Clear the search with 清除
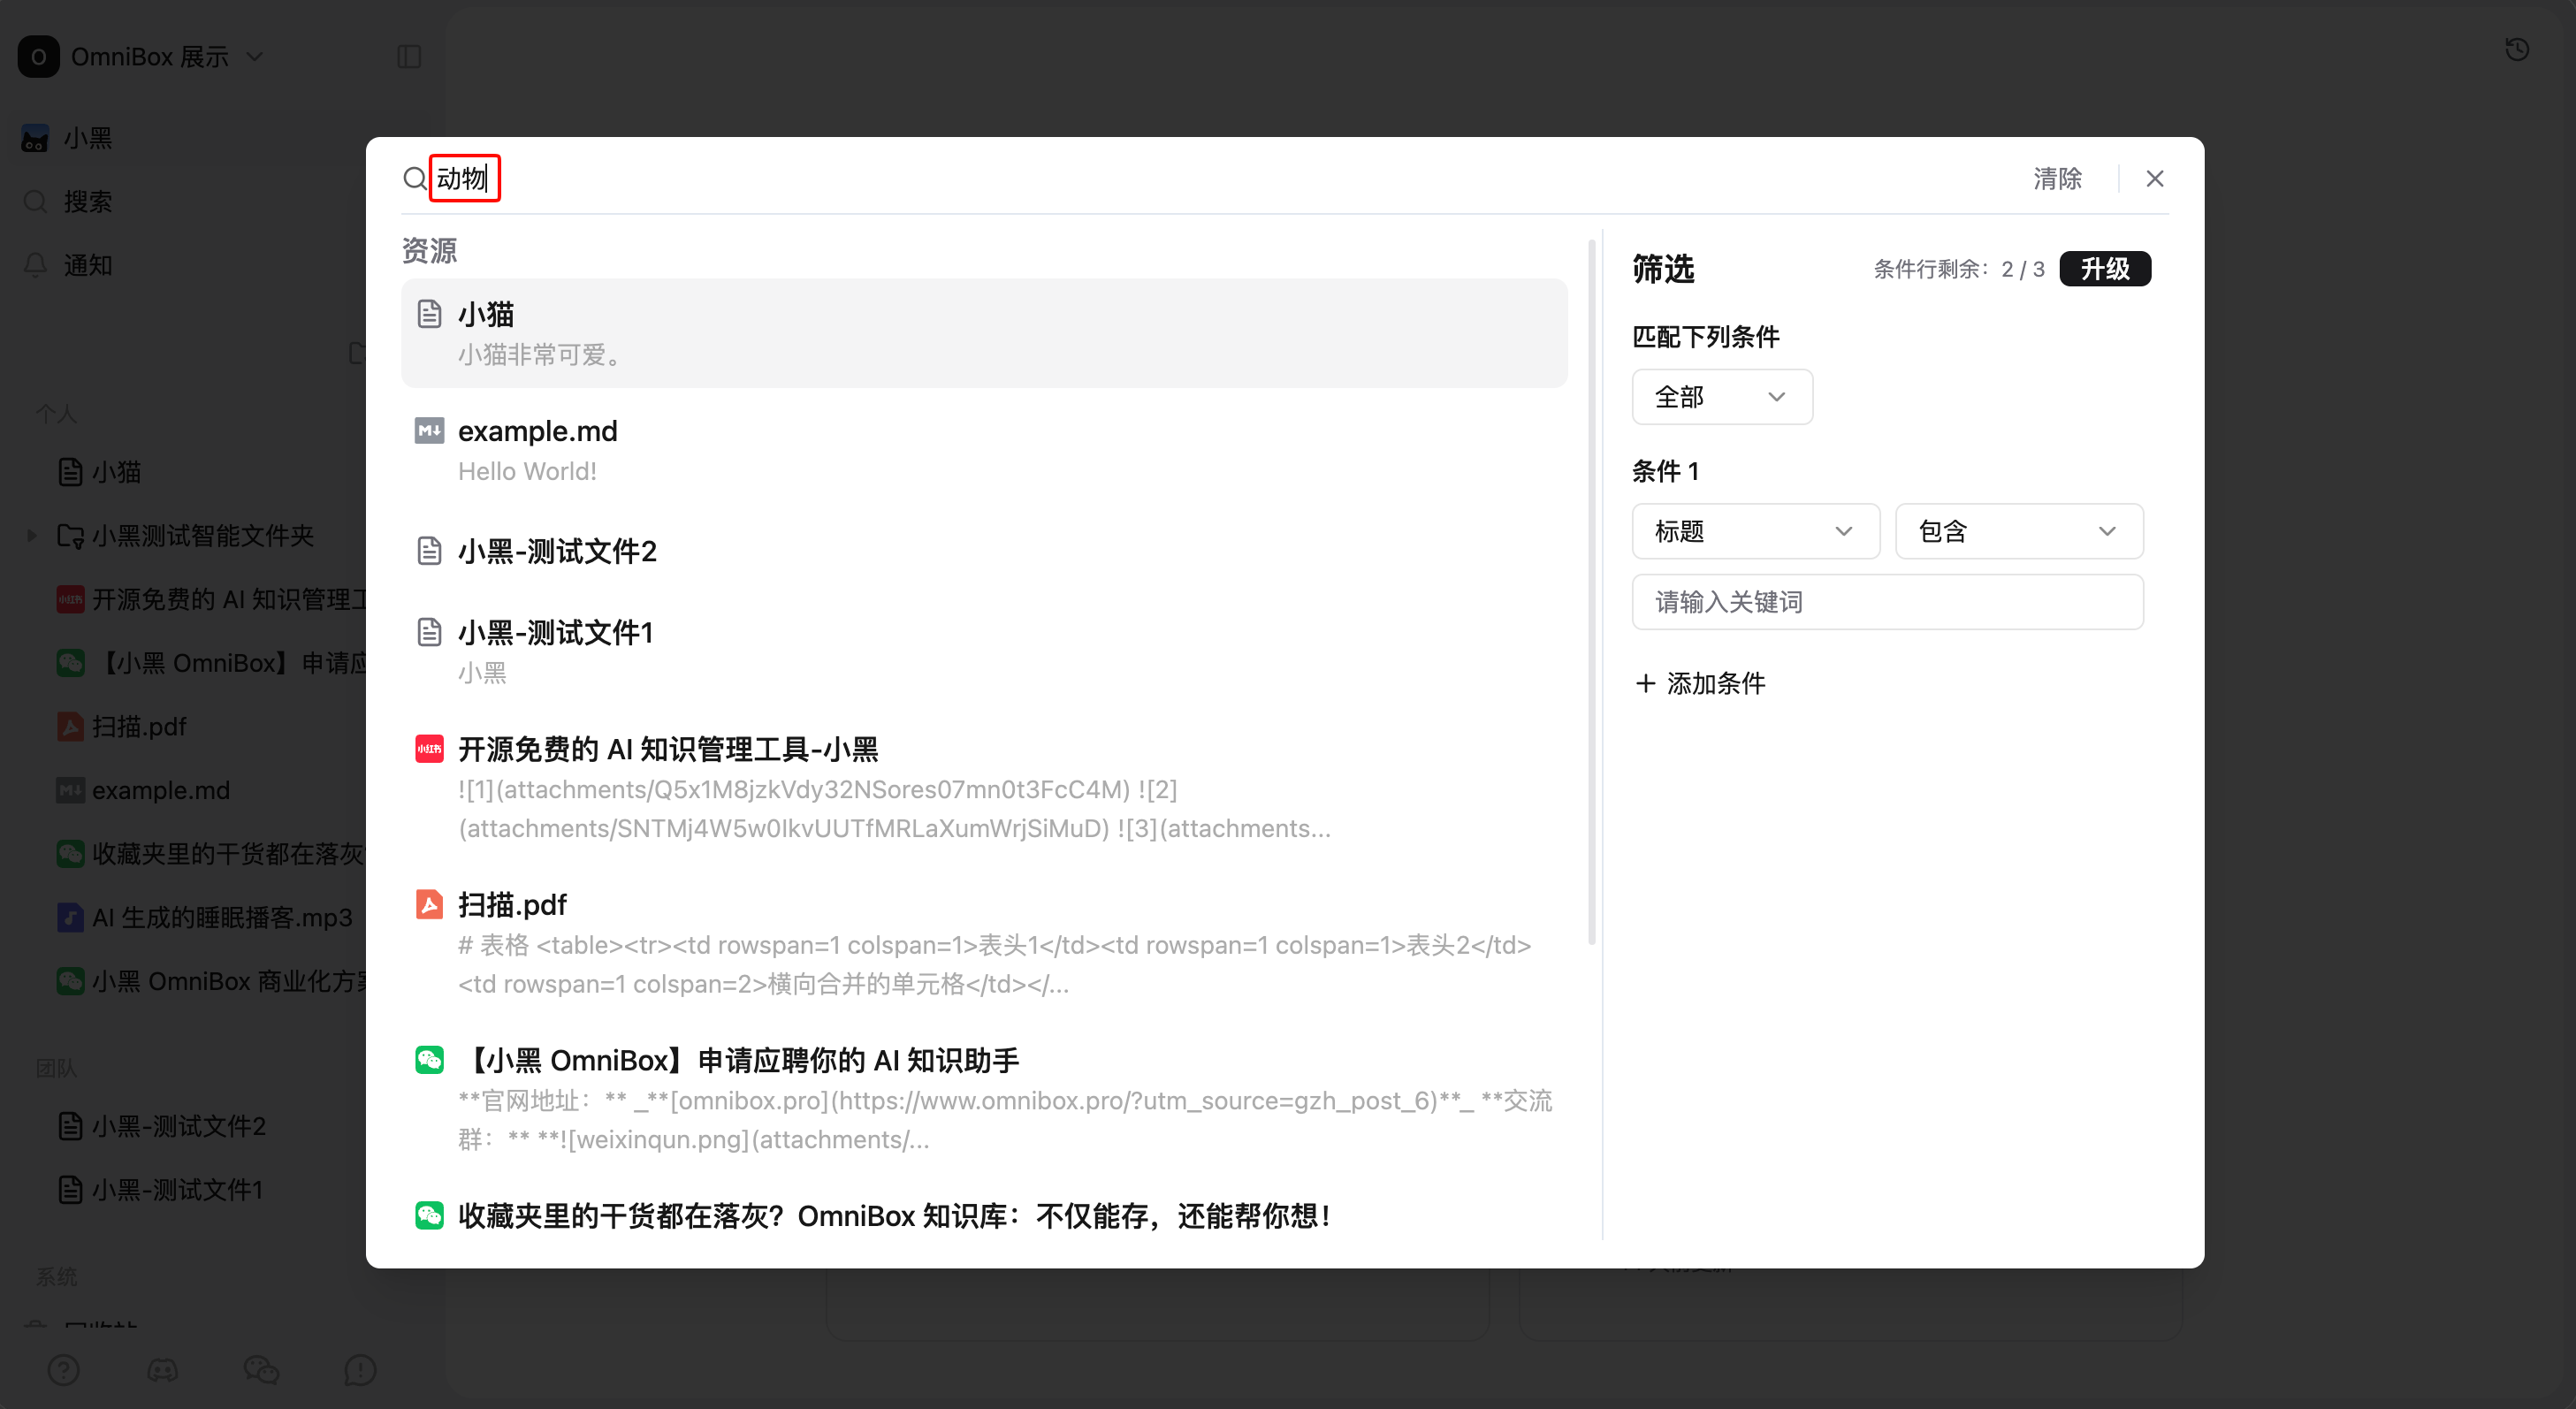Screen dimensions: 2576x1409 tap(2057, 178)
